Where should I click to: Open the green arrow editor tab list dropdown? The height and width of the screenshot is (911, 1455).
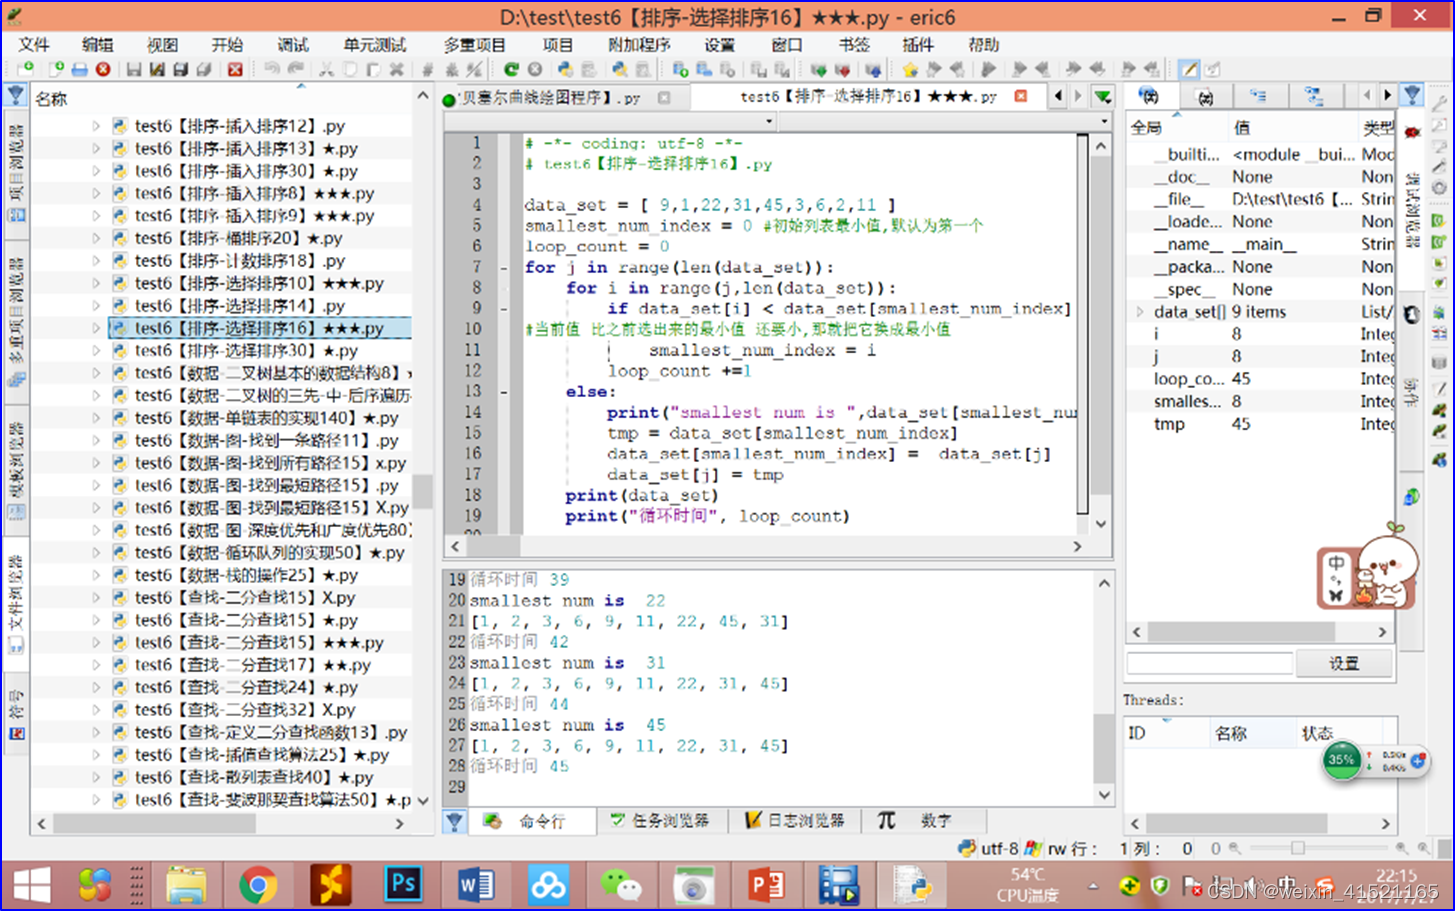coord(1102,97)
